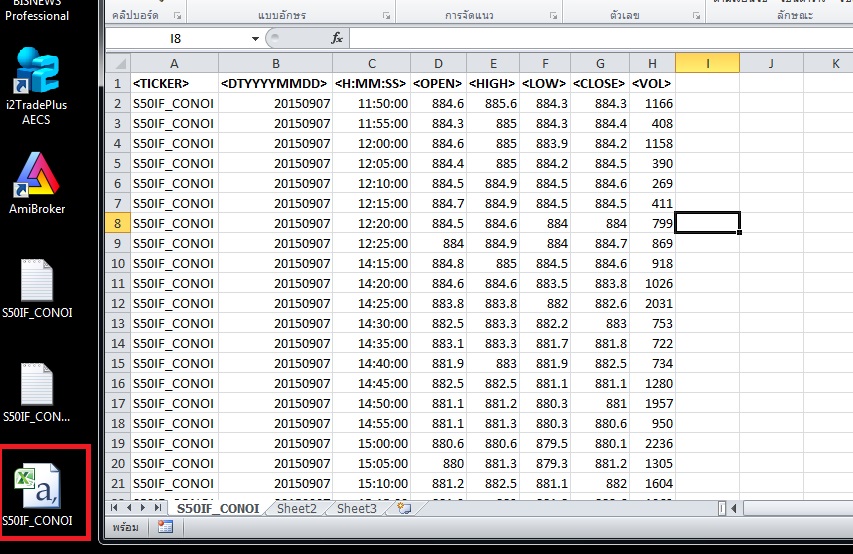Switch to the S50IF_CONOI sheet tab
The width and height of the screenshot is (853, 554).
click(x=218, y=508)
